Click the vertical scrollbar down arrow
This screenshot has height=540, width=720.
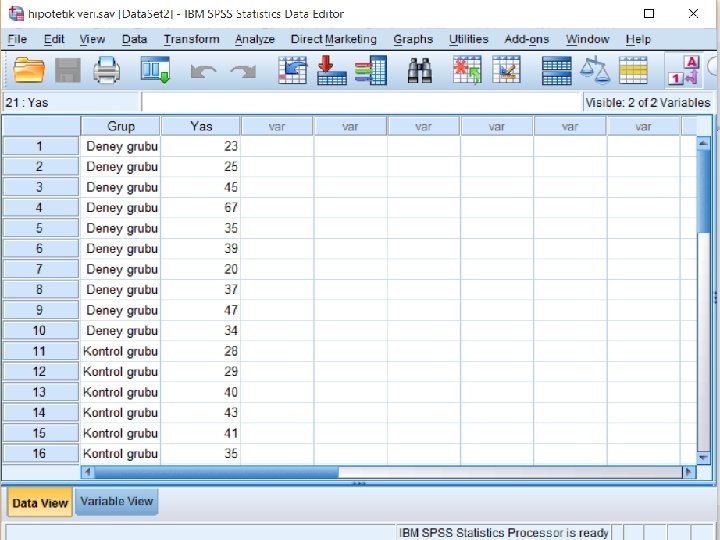(703, 457)
